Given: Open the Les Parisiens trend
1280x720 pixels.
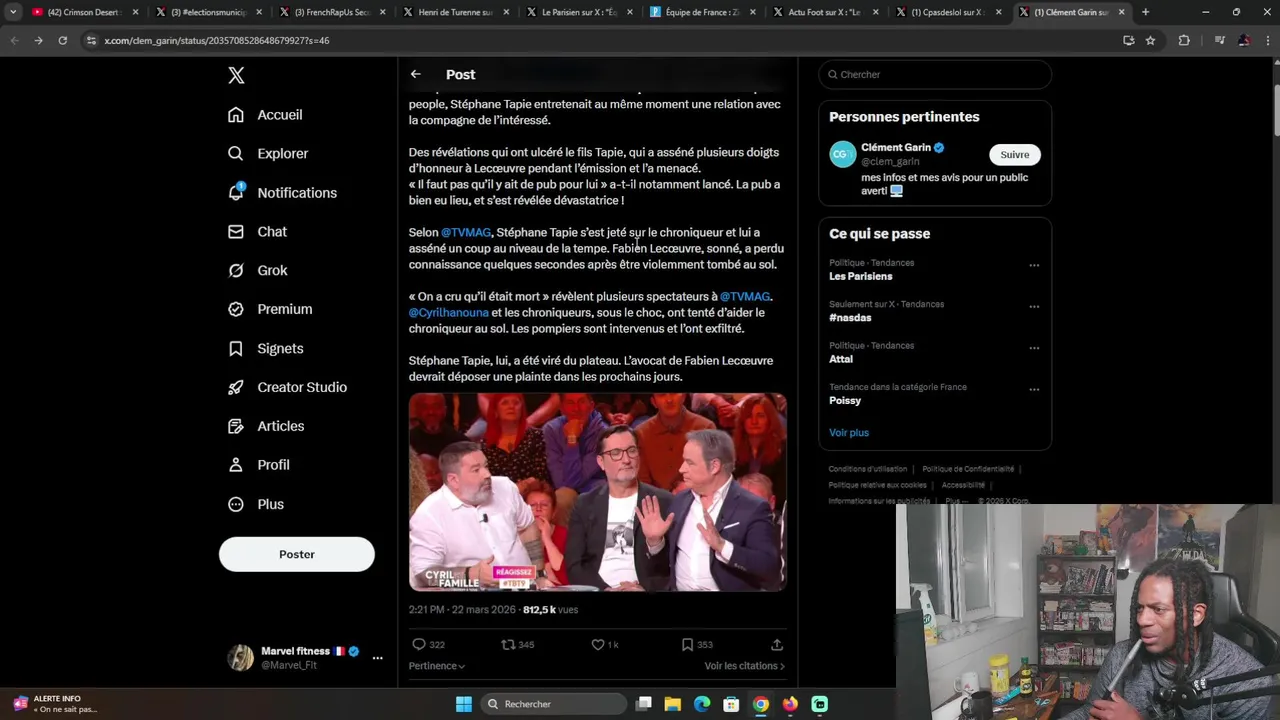Looking at the screenshot, I should [x=861, y=276].
